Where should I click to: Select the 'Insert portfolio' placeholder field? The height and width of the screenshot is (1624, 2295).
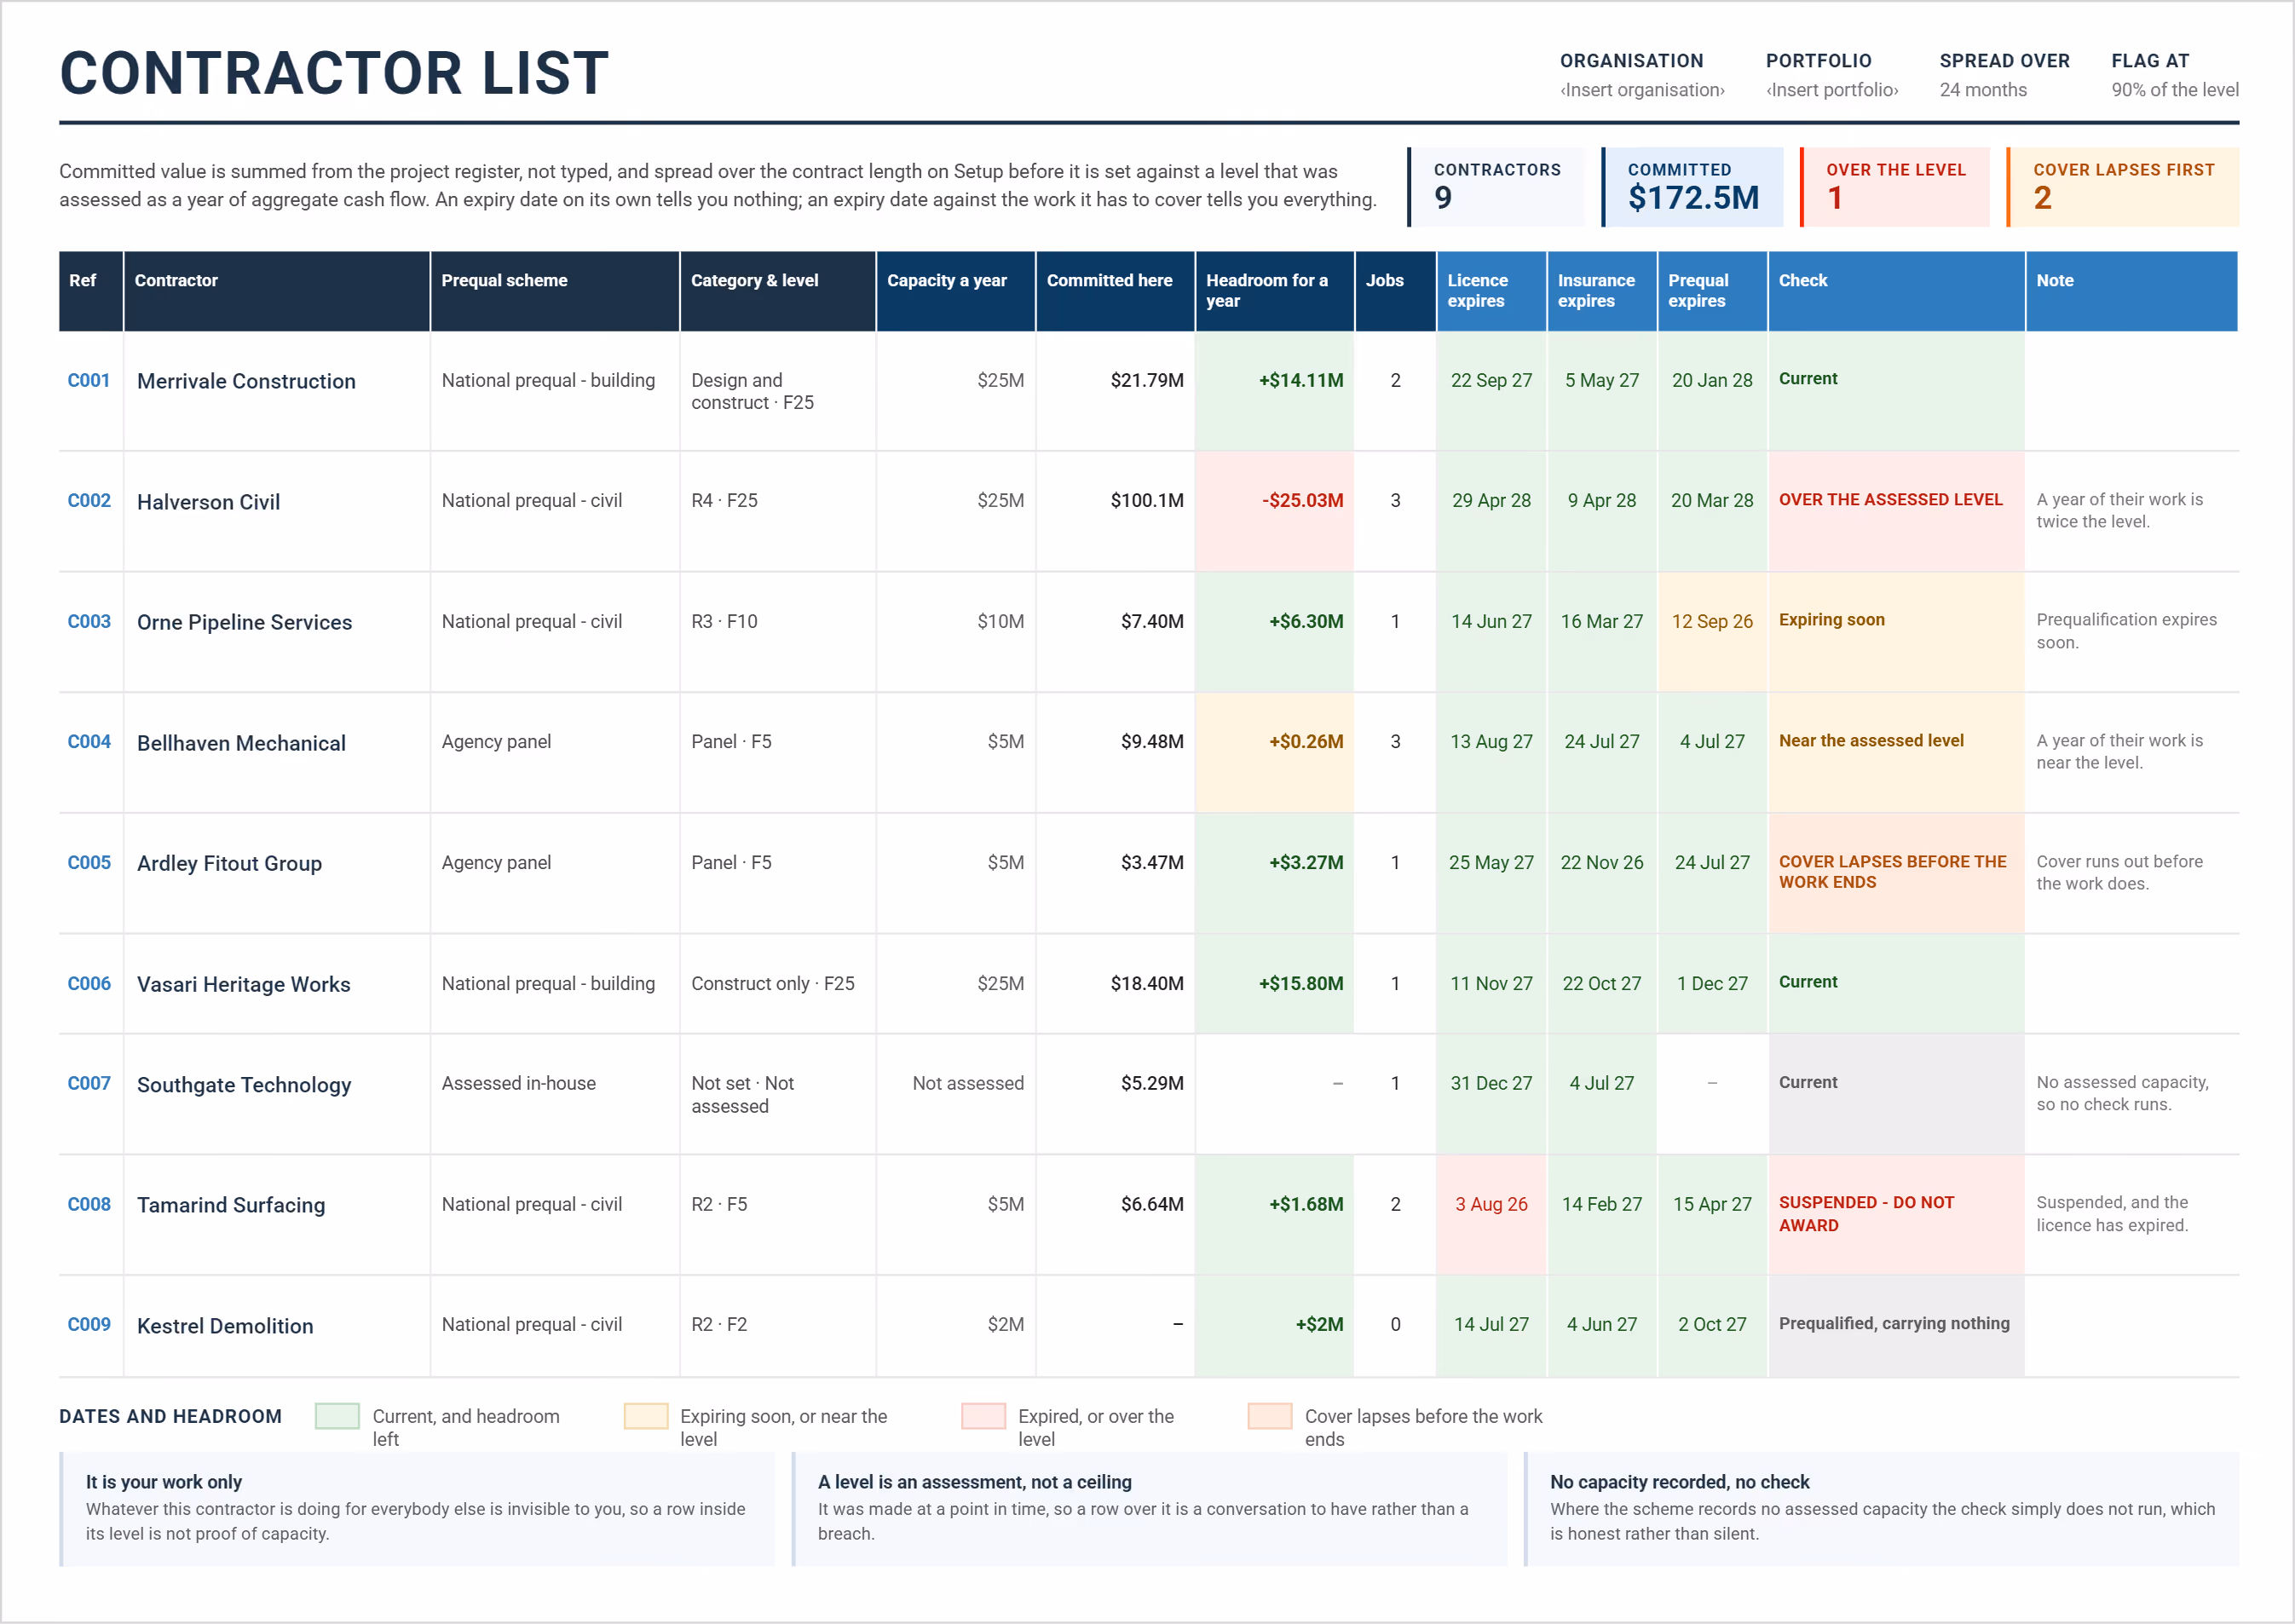1832,90
